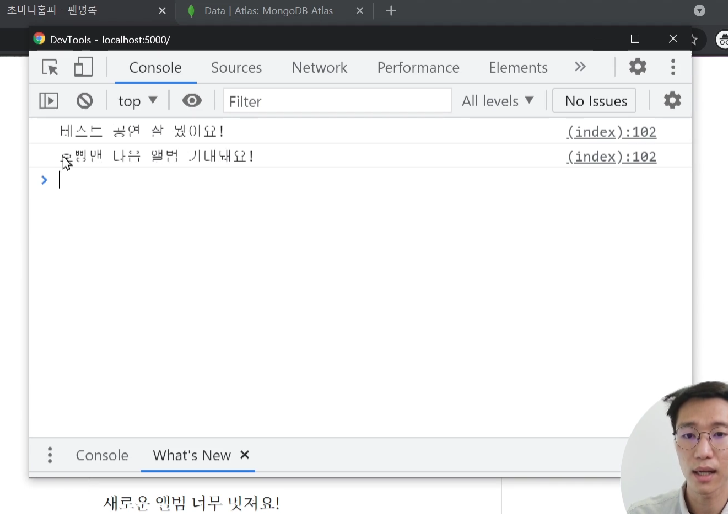Open the Performance tab
728x514 pixels.
pos(418,68)
